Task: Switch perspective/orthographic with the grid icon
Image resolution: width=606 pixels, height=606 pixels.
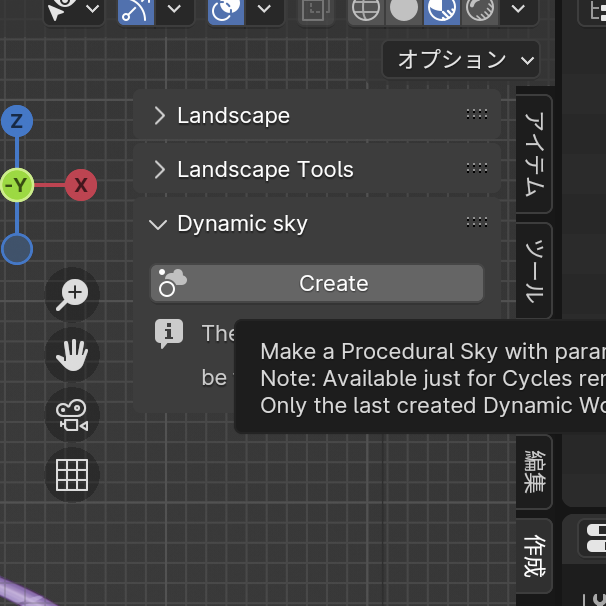Action: (x=72, y=475)
